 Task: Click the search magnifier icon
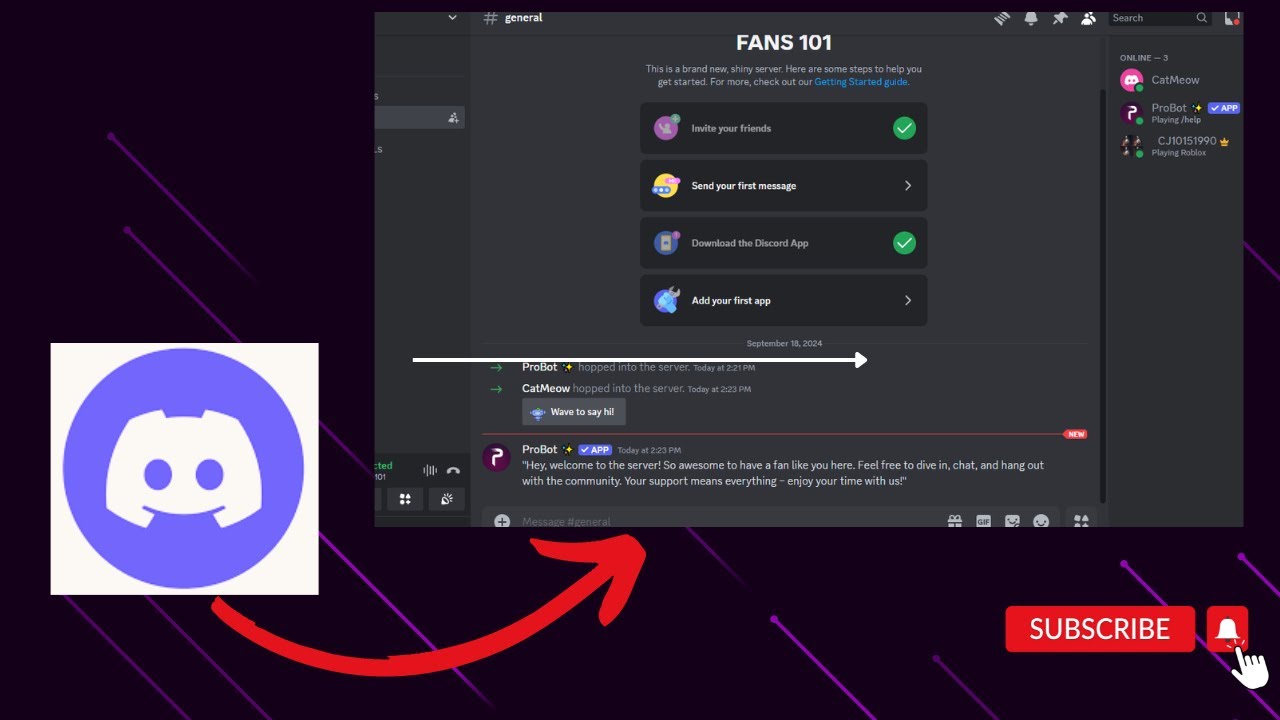pyautogui.click(x=1202, y=18)
